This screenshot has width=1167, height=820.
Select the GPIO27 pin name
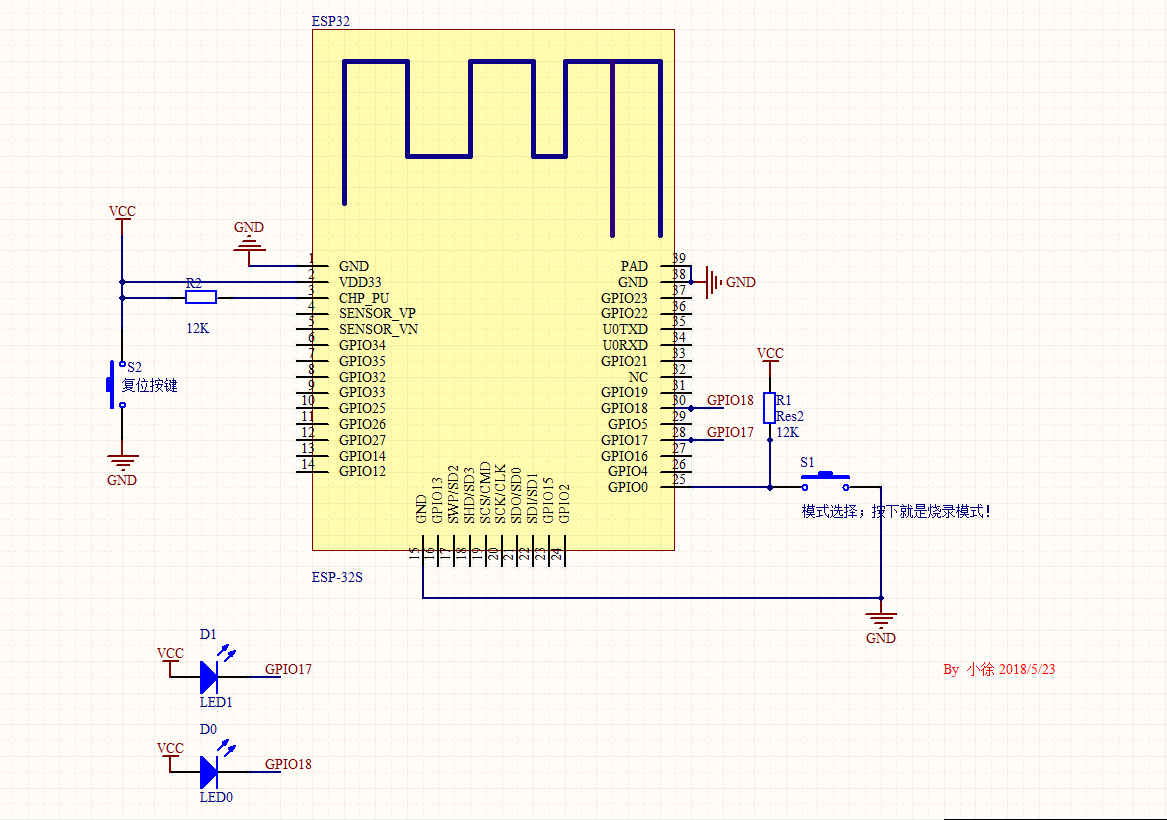pos(362,441)
